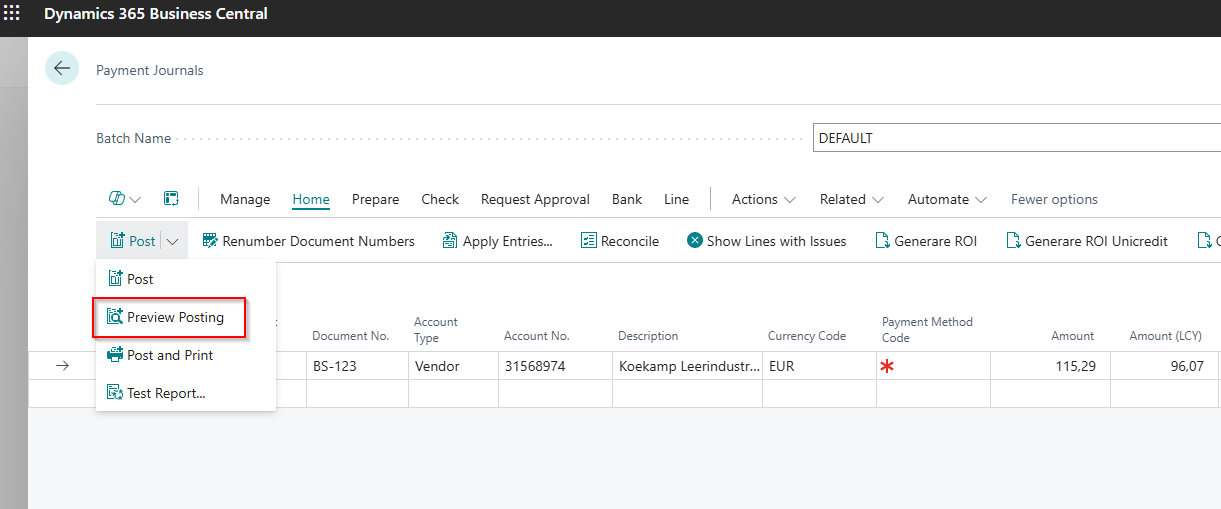This screenshot has height=509, width=1221.
Task: Click the Amount column header
Action: coord(1072,336)
